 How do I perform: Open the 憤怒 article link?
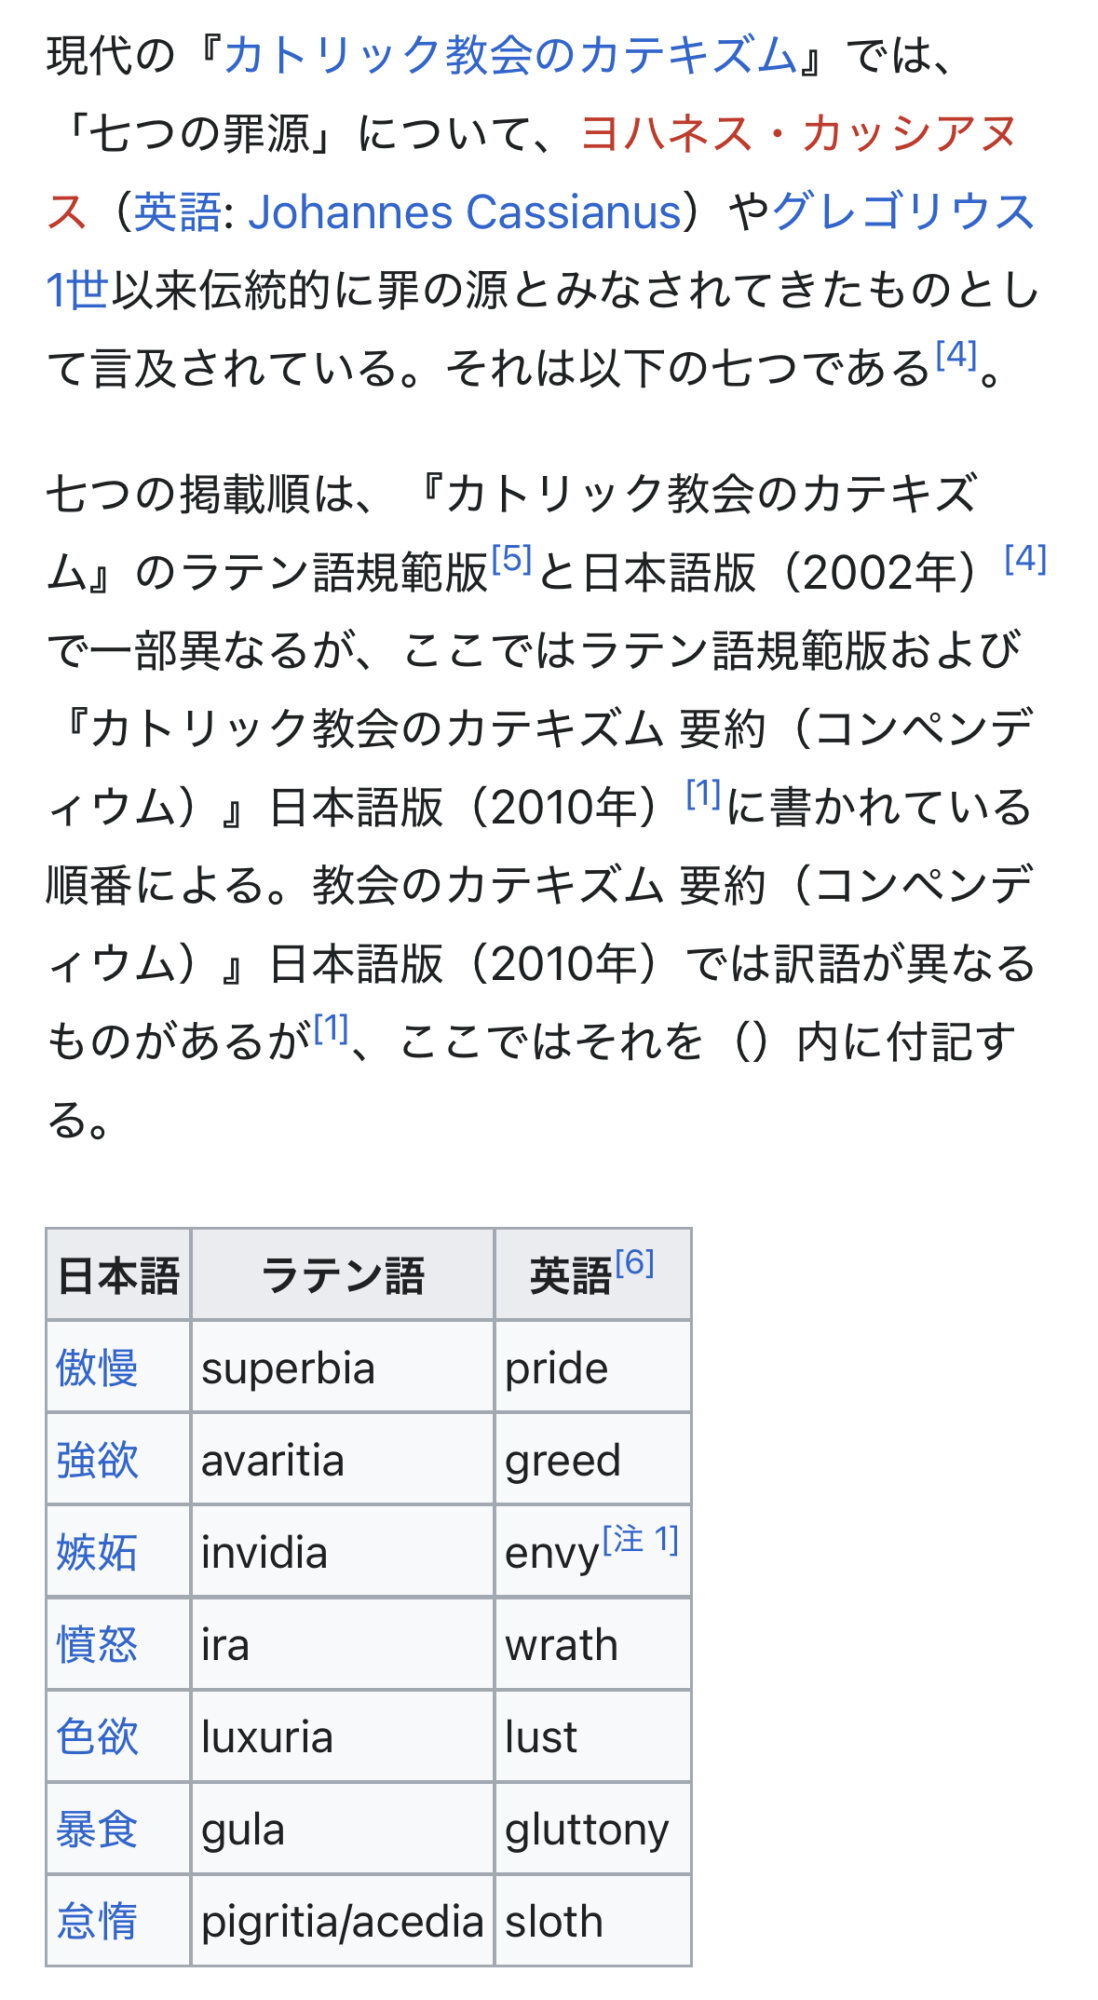click(97, 1644)
